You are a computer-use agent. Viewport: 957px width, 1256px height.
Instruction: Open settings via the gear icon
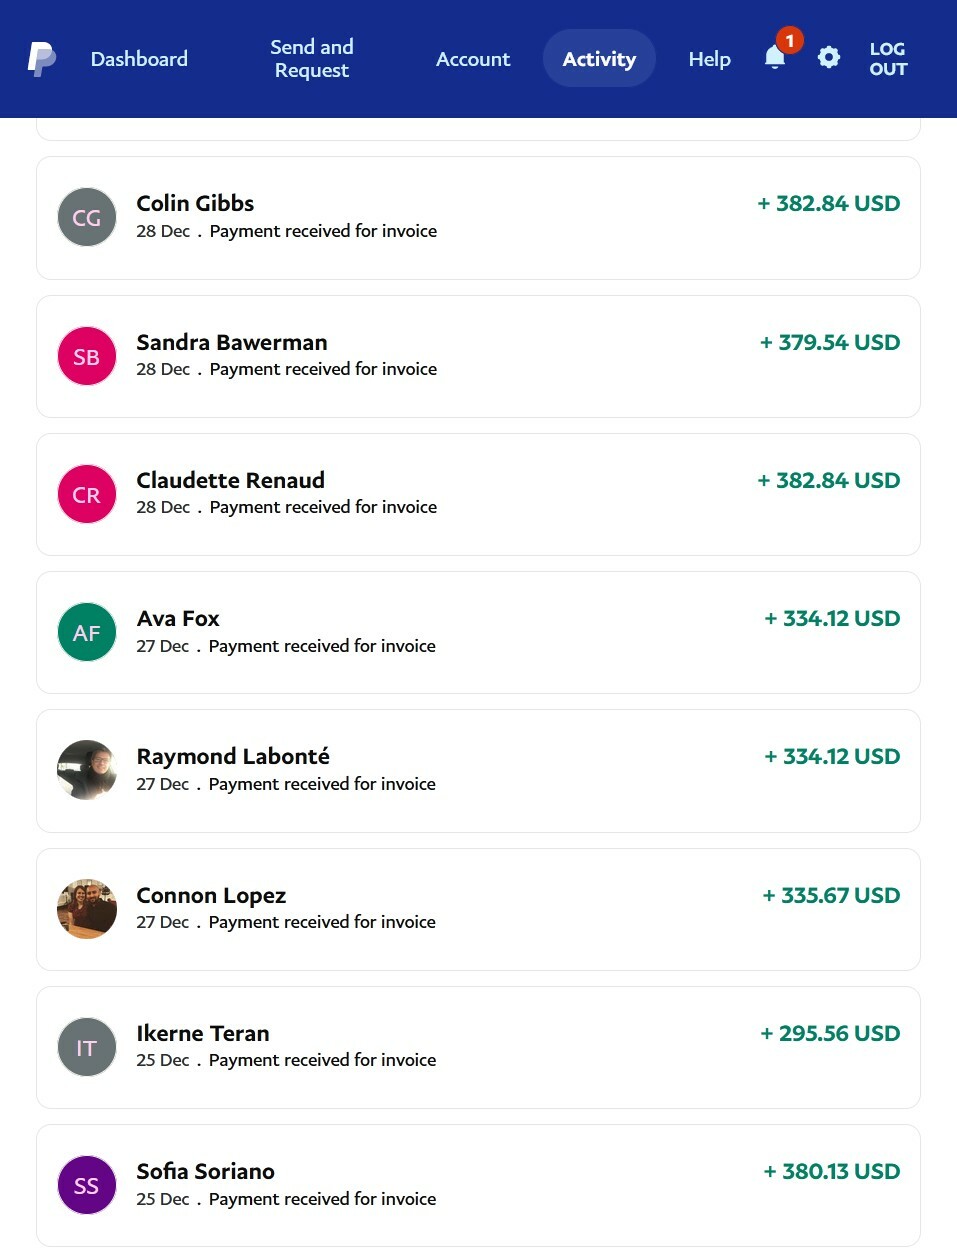pos(829,58)
